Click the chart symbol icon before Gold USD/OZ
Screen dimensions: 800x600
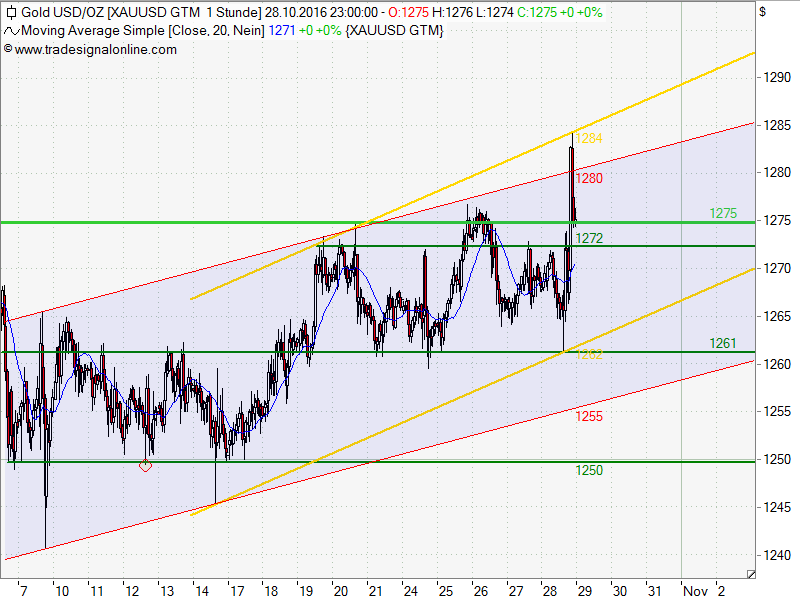coord(11,13)
